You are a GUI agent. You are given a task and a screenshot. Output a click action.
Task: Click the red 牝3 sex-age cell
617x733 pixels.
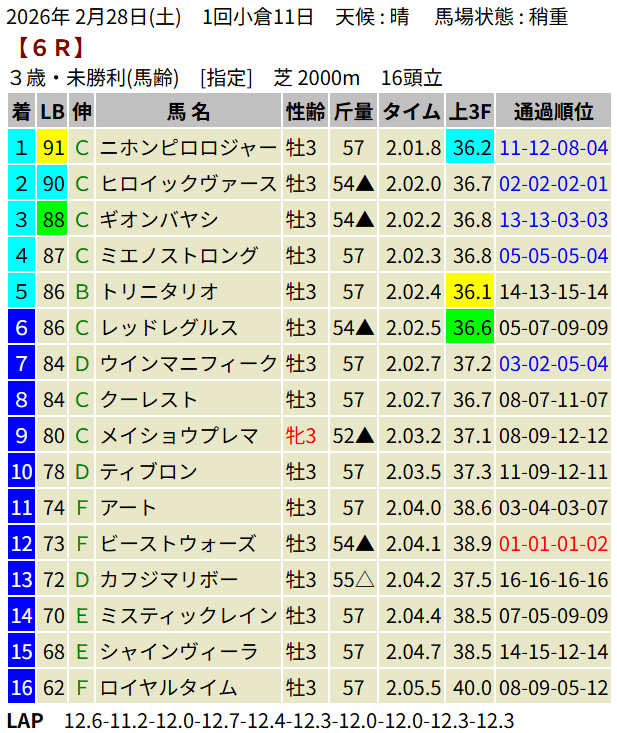300,436
